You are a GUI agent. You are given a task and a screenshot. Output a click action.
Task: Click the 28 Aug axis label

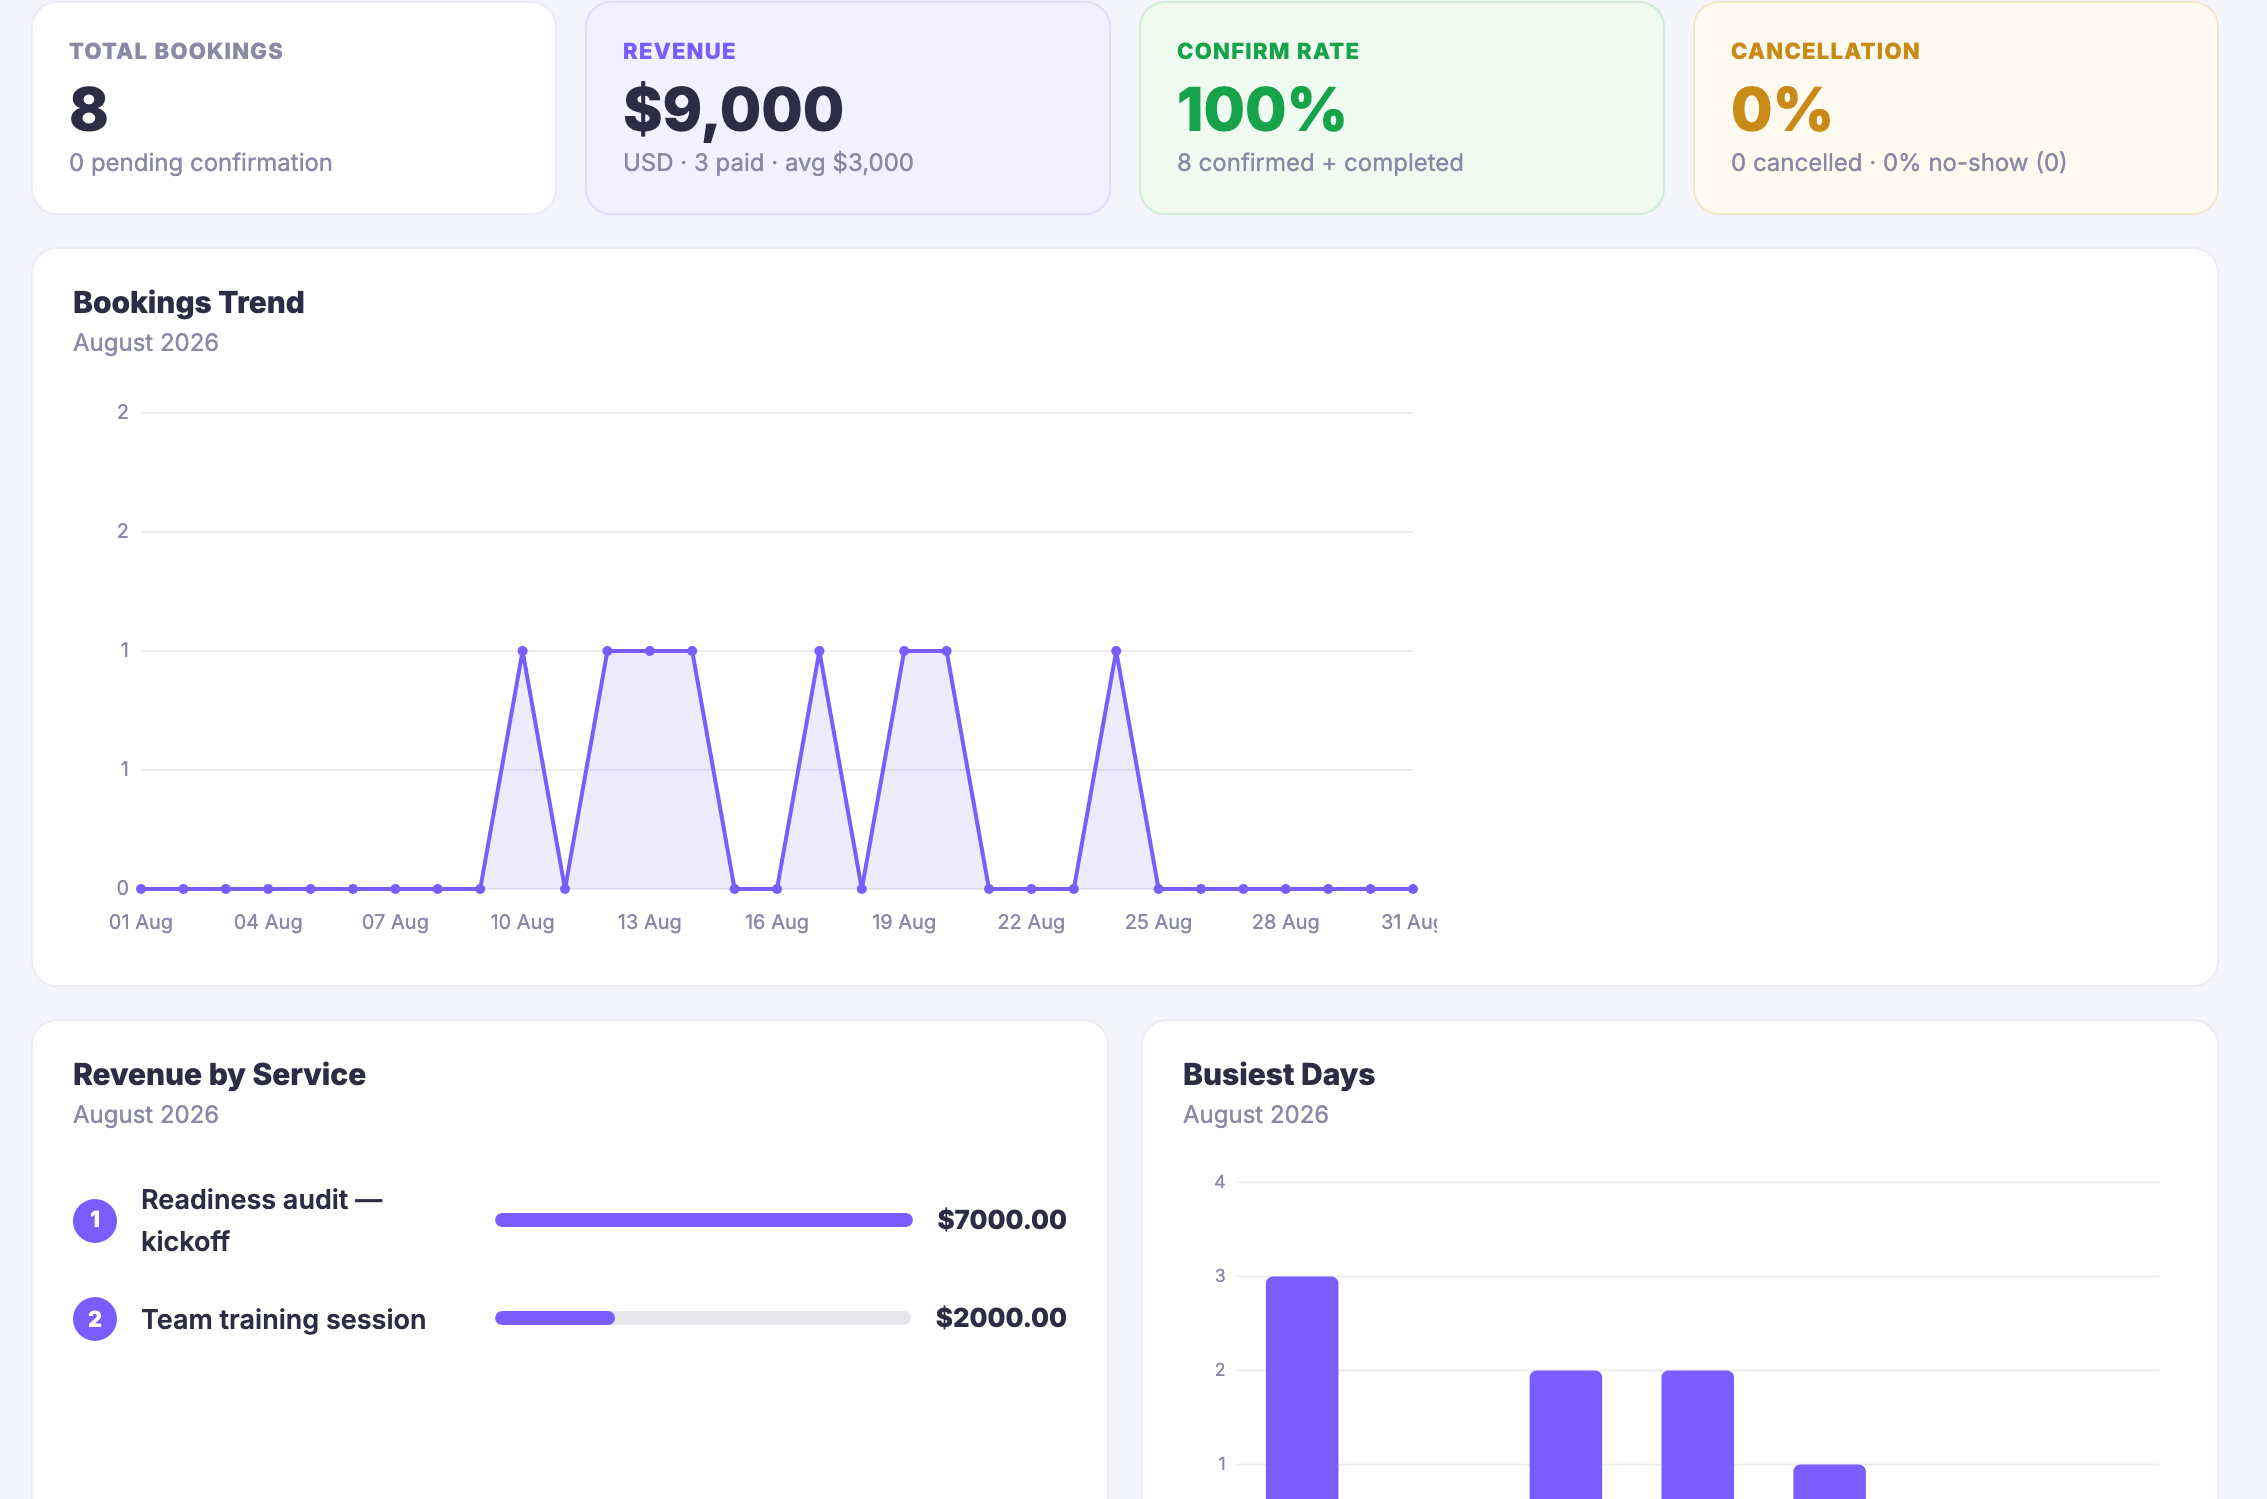1286,922
